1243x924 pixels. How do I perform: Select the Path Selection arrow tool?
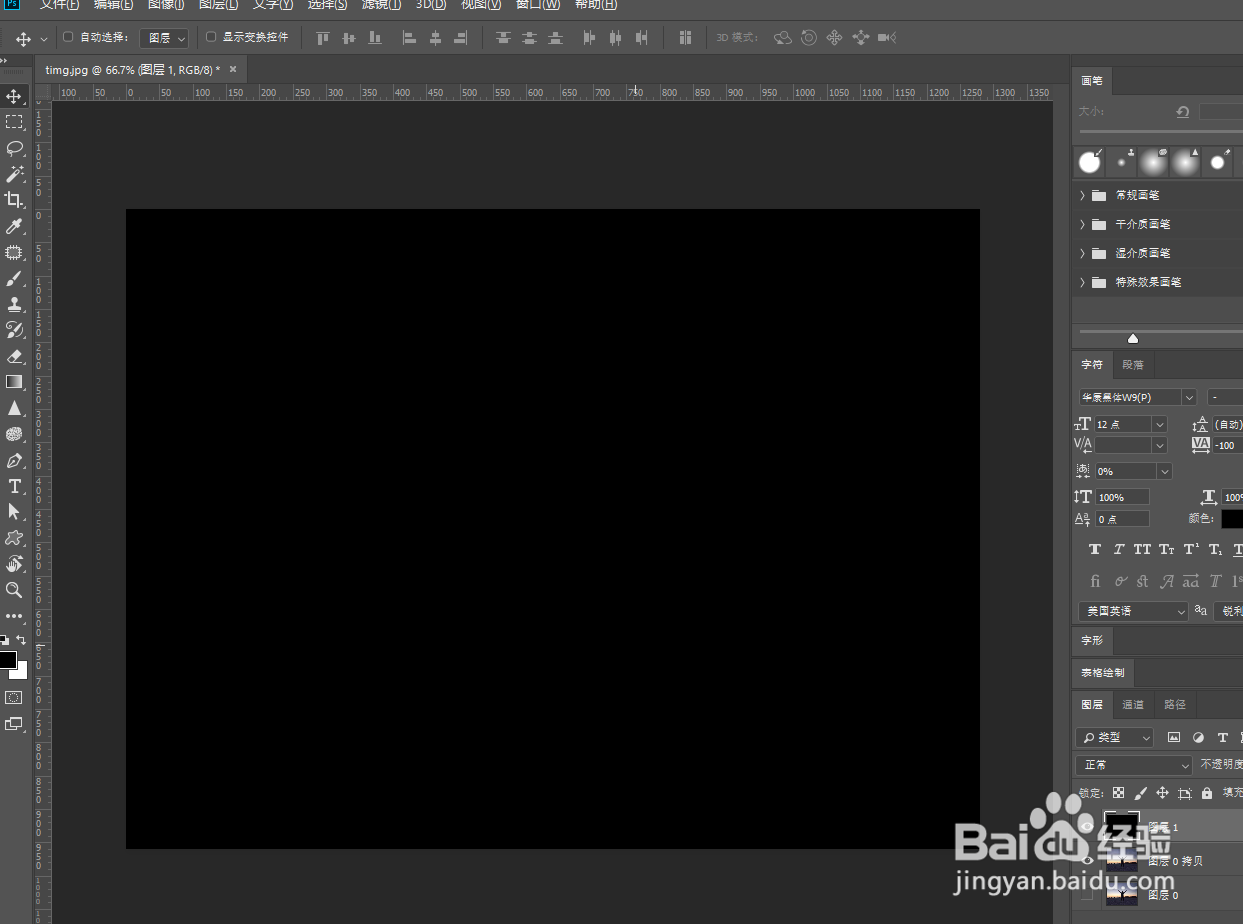pos(14,512)
